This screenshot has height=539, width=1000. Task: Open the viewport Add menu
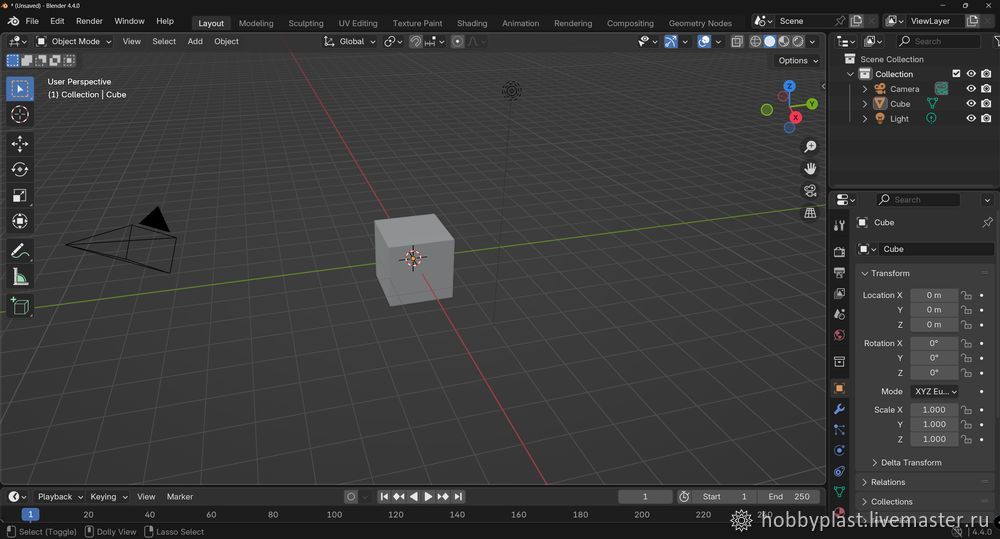tap(195, 41)
